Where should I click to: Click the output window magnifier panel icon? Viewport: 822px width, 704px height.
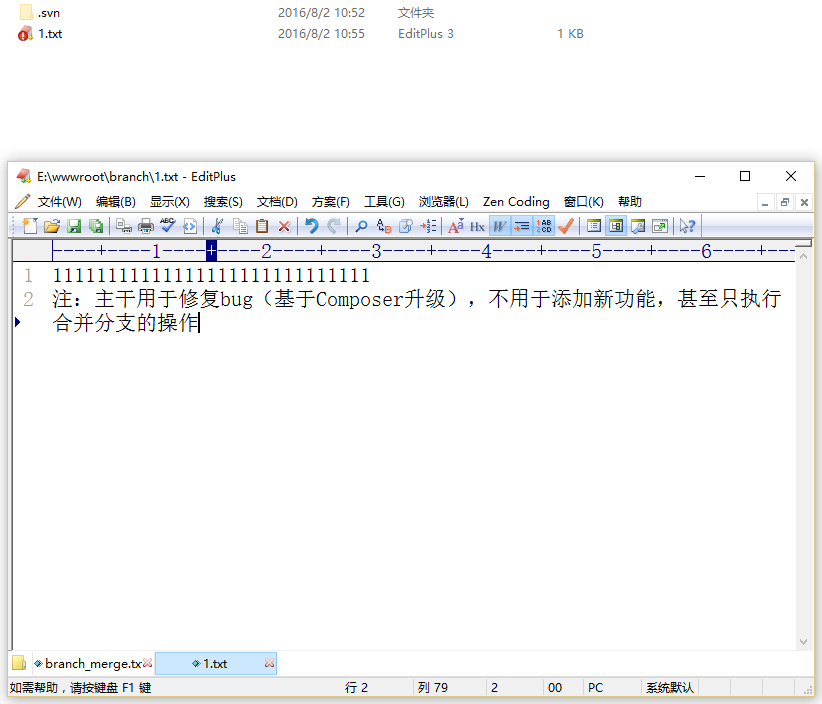coord(638,226)
